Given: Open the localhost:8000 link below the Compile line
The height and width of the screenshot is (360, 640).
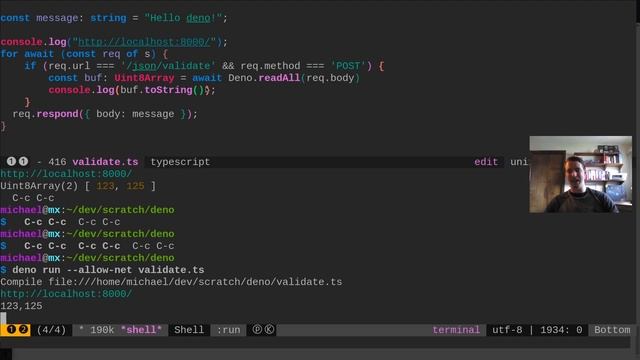Looking at the screenshot, I should [x=66, y=294].
